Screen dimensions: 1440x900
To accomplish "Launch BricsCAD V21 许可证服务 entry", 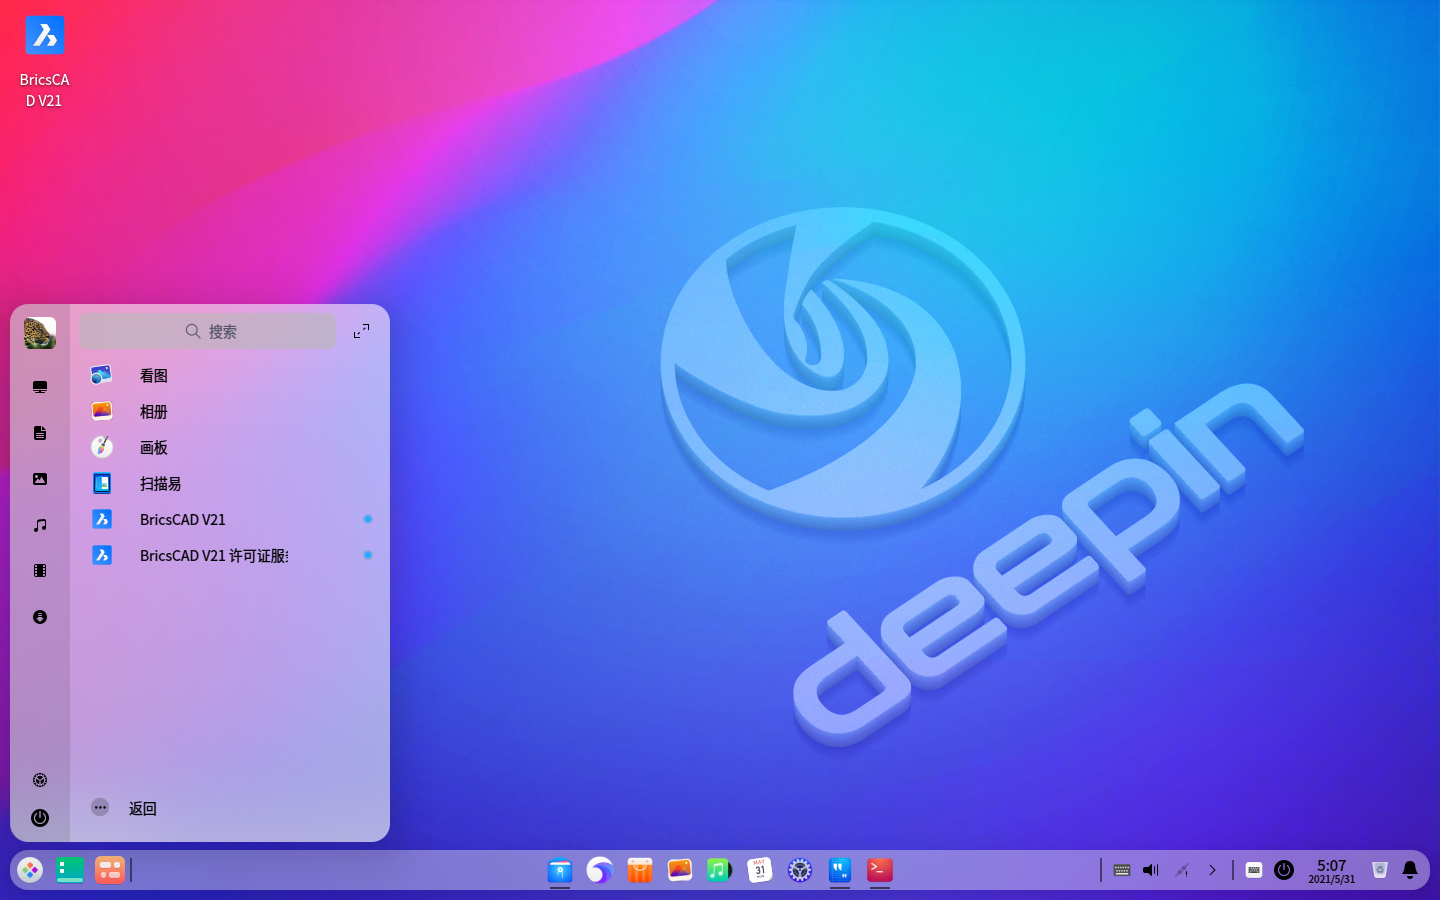I will click(x=230, y=555).
